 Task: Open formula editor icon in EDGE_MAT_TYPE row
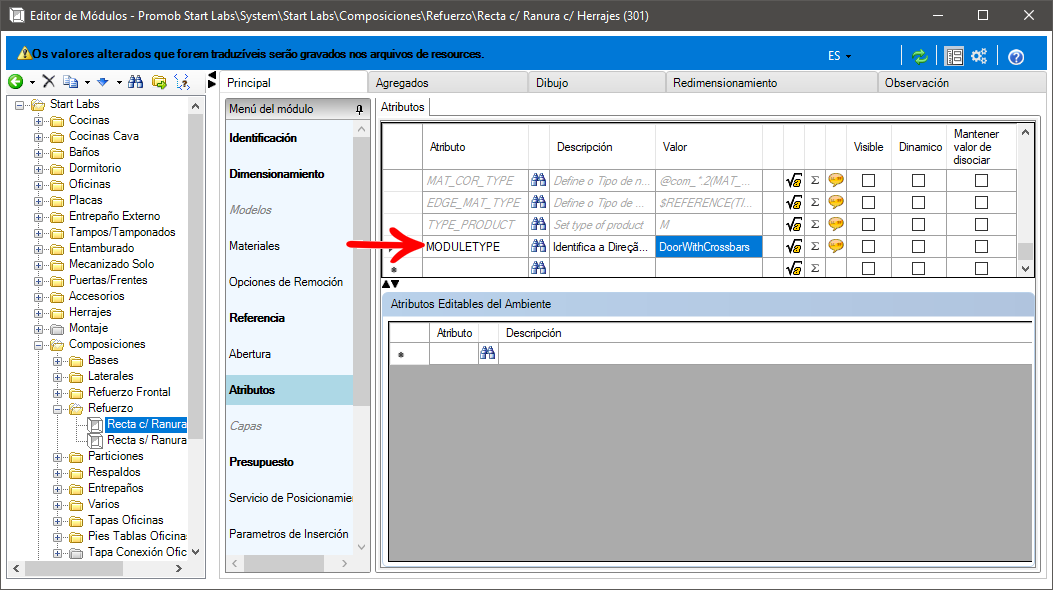[x=794, y=203]
